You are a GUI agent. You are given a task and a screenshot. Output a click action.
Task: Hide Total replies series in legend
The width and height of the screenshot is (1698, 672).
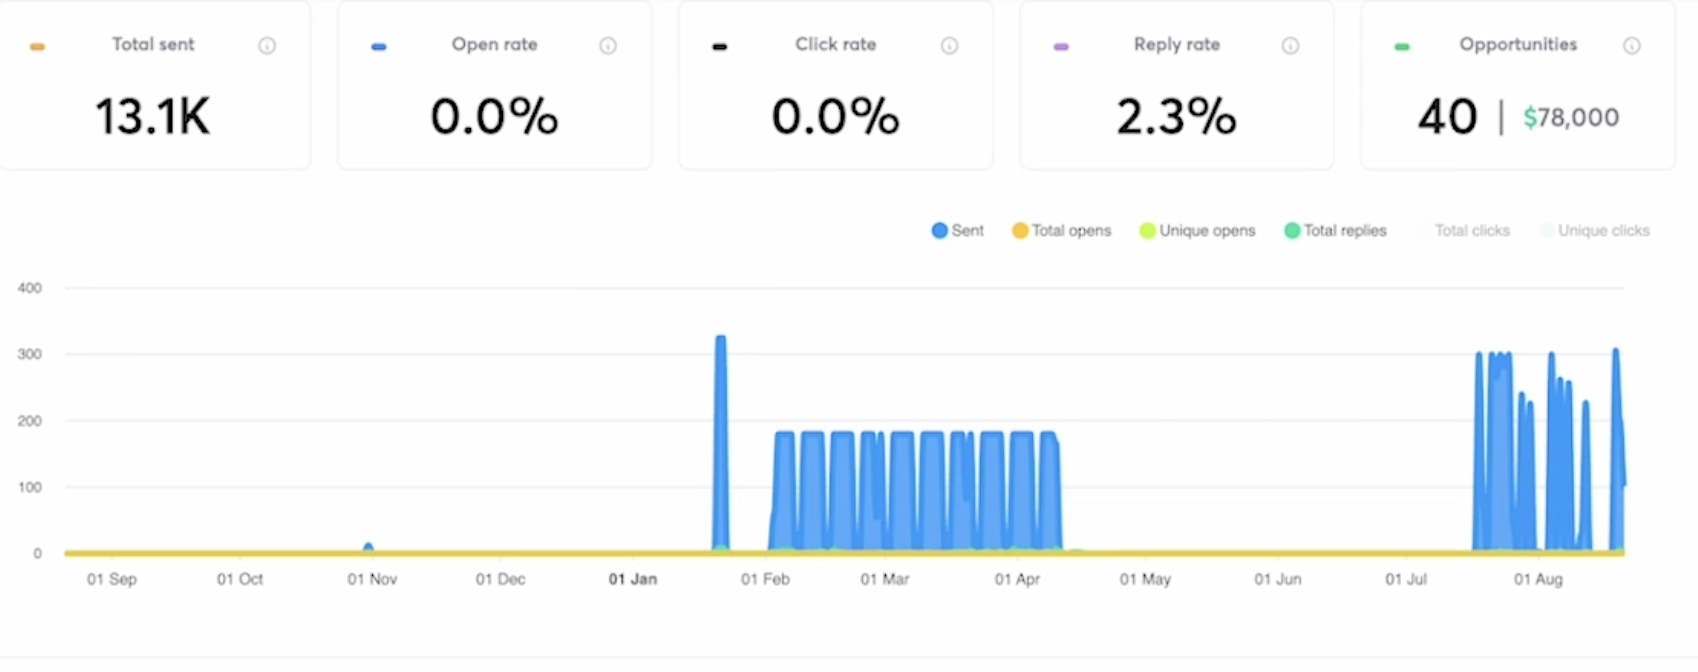(1335, 231)
